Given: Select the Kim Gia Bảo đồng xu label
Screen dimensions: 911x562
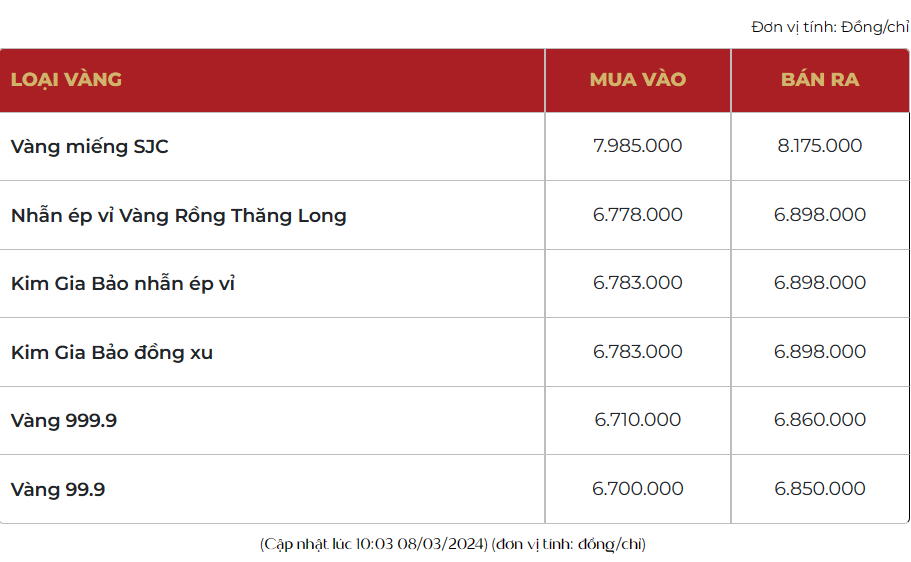Looking at the screenshot, I should 112,352.
